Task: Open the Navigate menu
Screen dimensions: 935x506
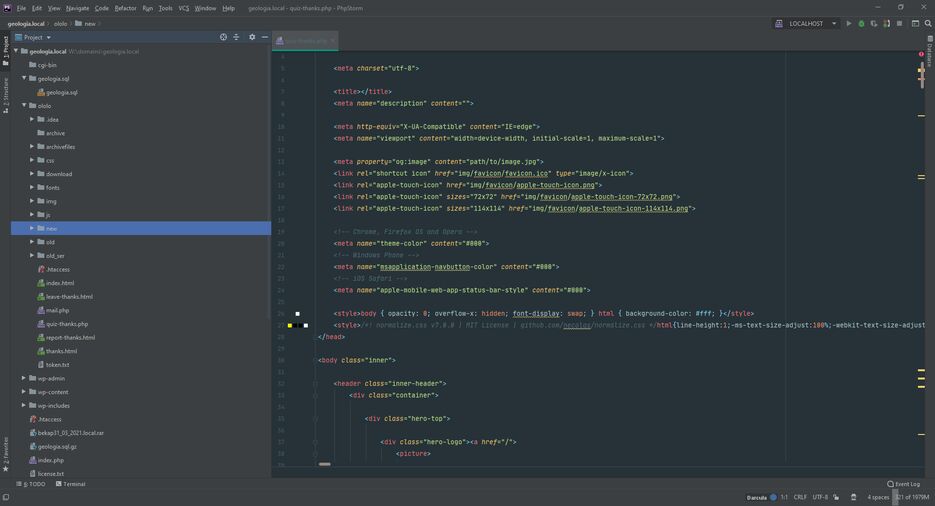Action: point(78,8)
